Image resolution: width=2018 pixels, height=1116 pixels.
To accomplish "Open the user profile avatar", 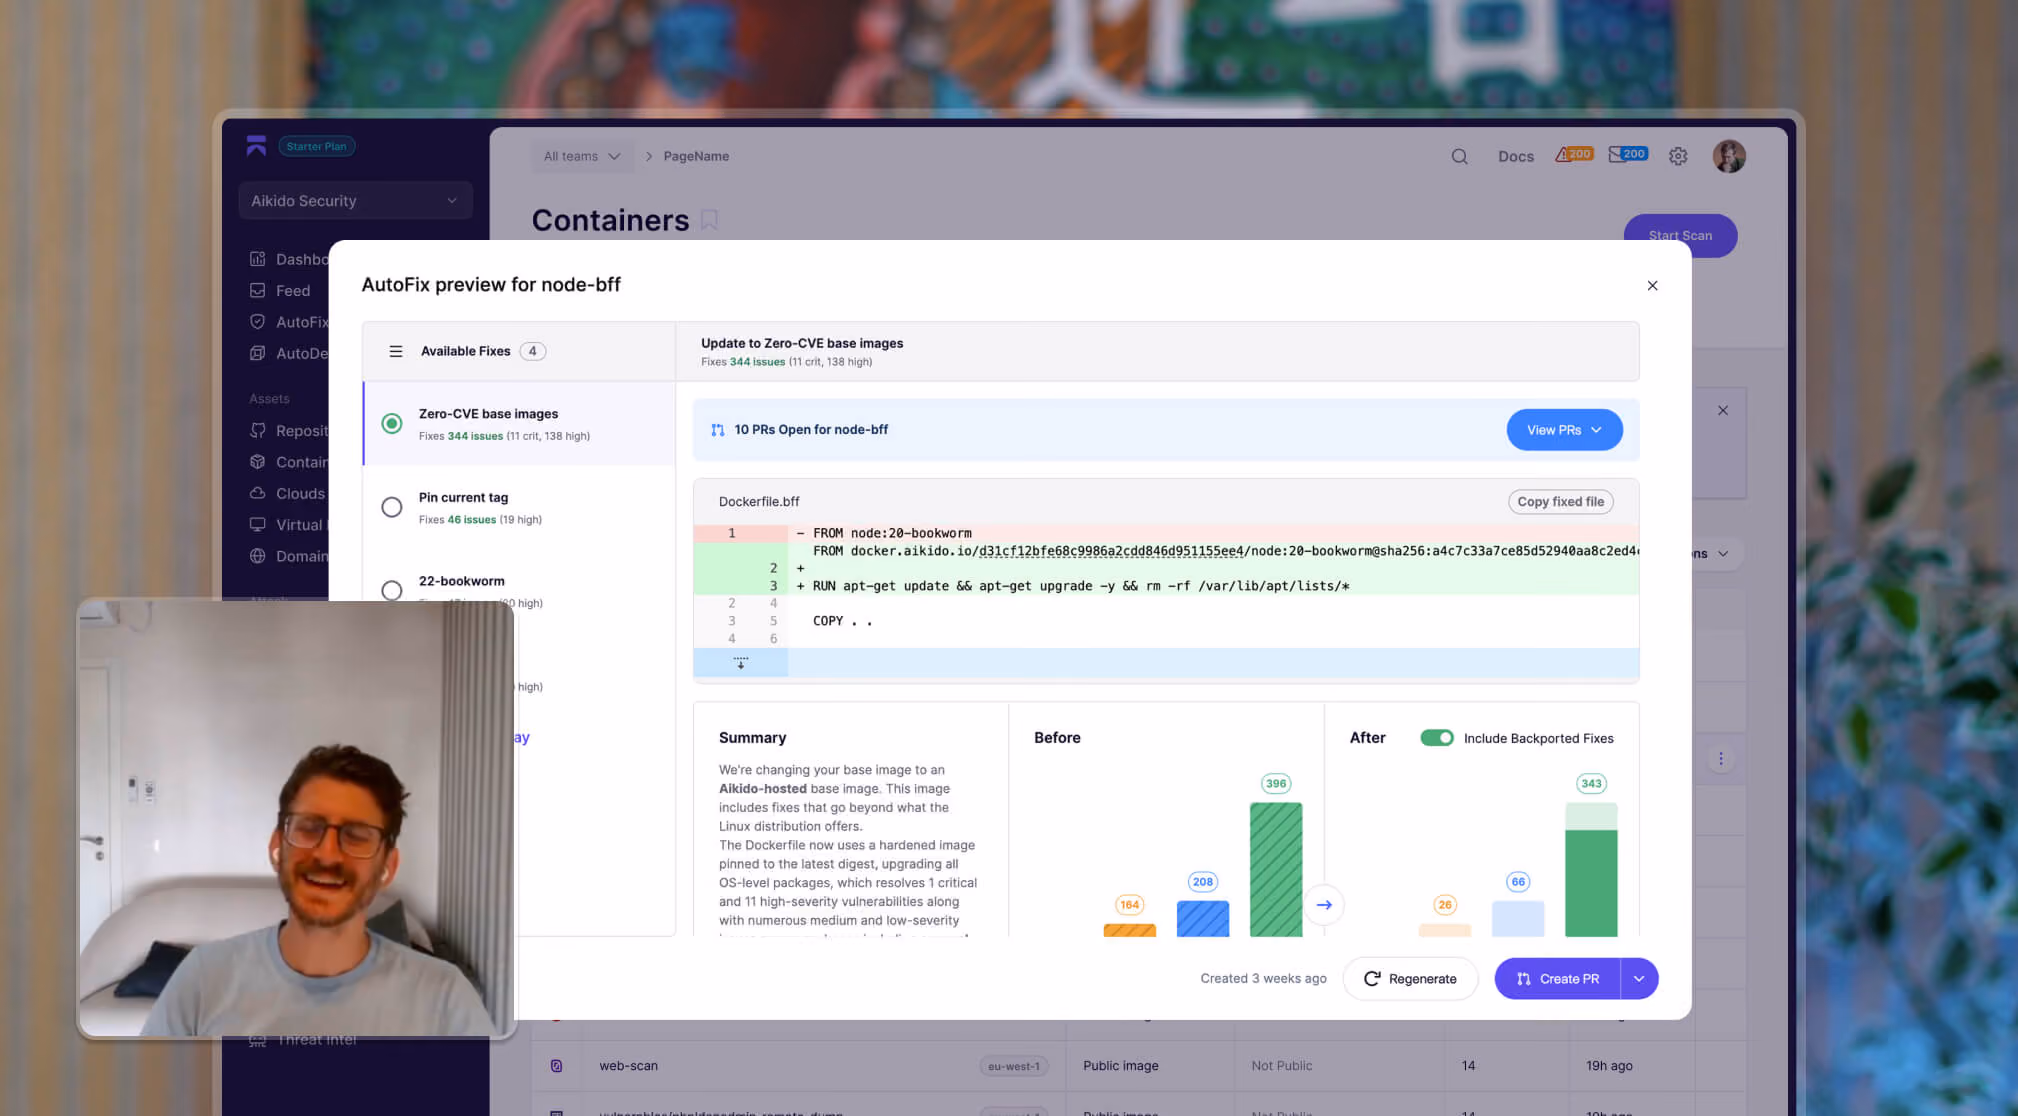I will click(x=1729, y=156).
